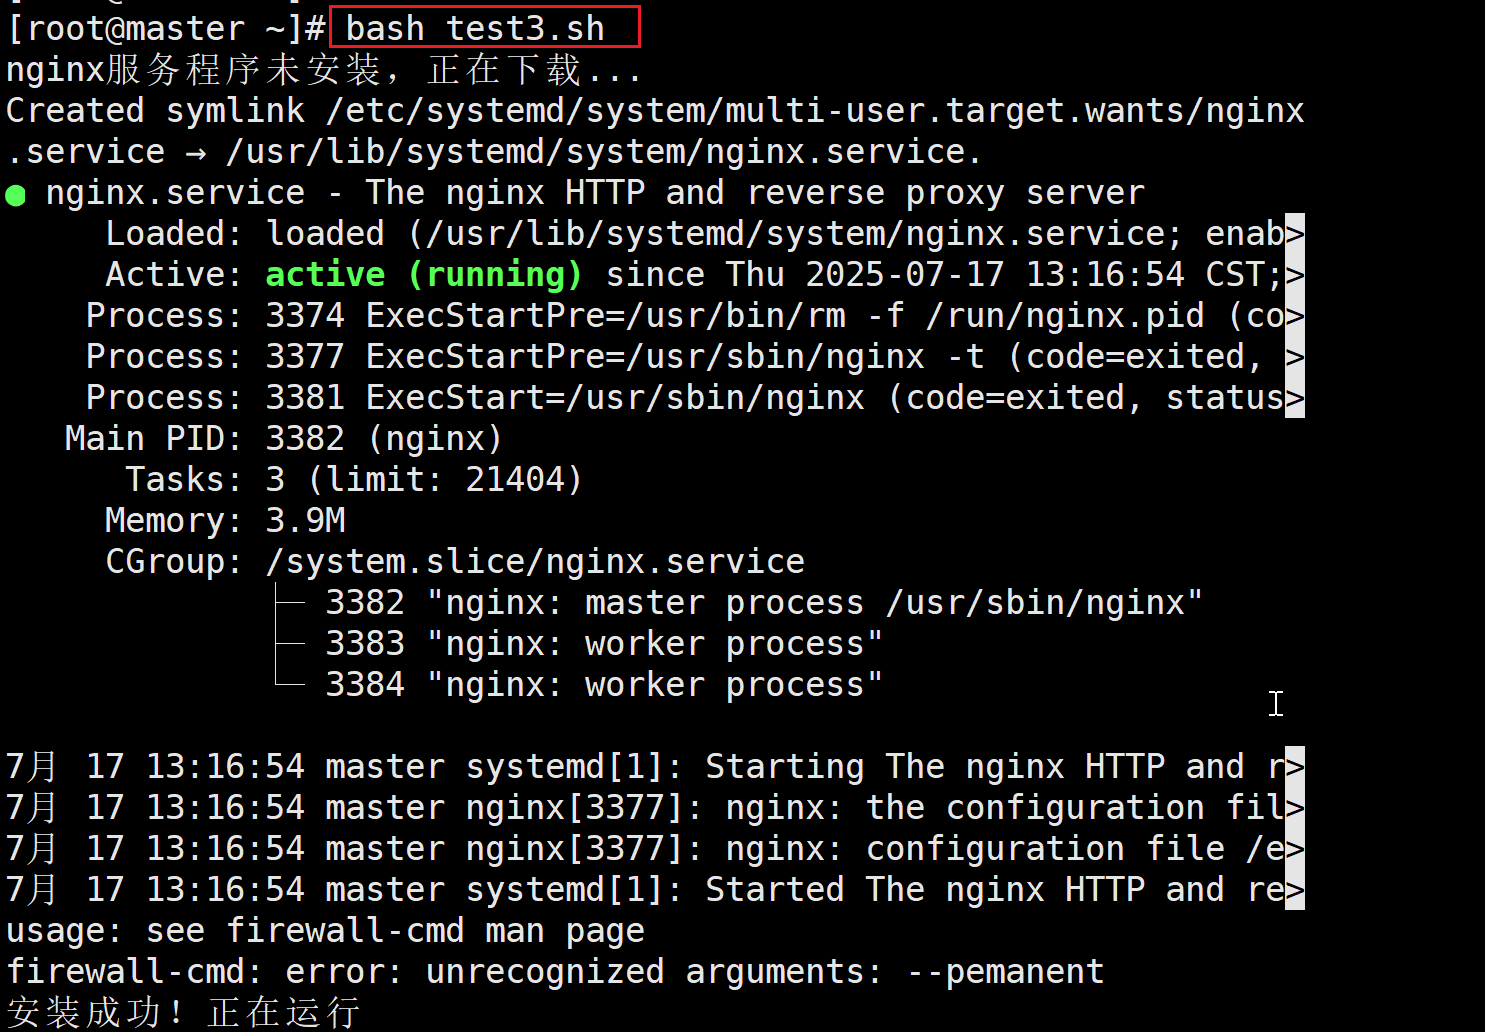Click the green status dot before nginx.service
1485x1032 pixels.
click(x=16, y=195)
